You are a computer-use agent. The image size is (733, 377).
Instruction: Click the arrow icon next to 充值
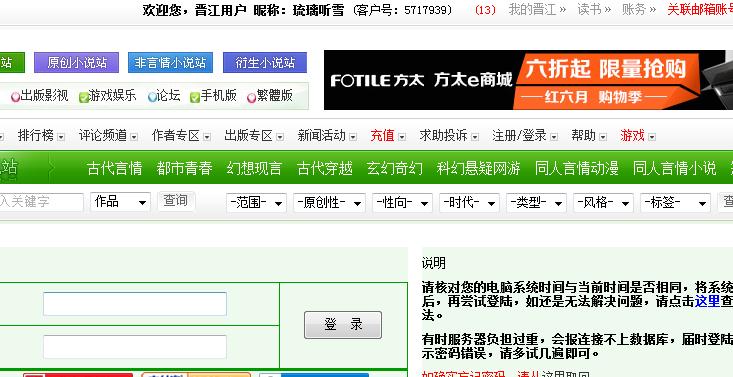402,137
